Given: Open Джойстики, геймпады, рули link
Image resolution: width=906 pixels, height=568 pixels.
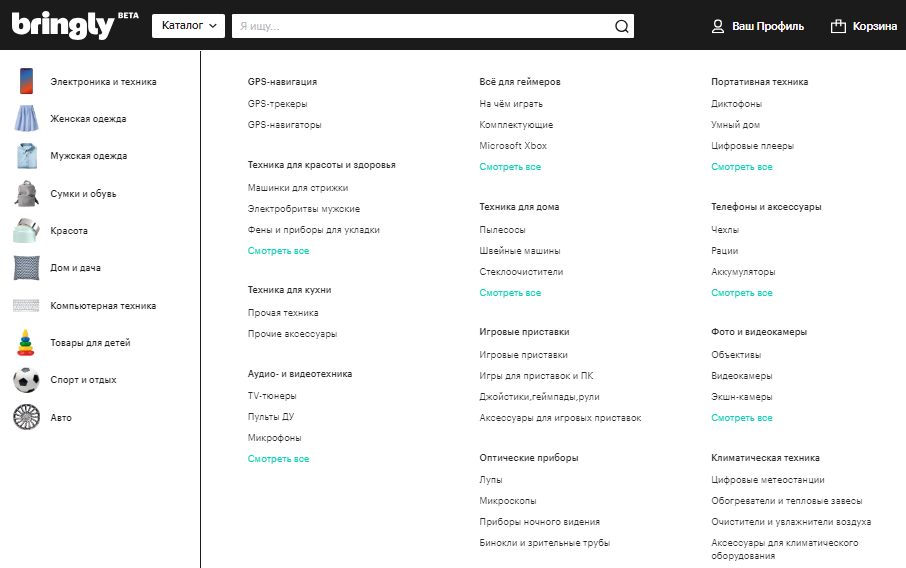Looking at the screenshot, I should [x=539, y=396].
